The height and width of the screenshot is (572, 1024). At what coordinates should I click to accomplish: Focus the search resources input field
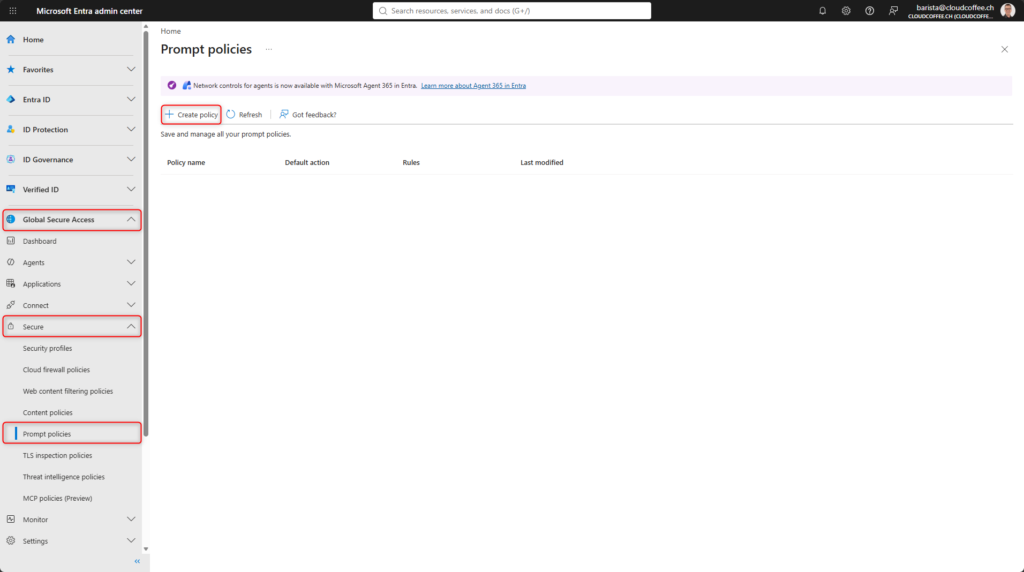(x=512, y=10)
